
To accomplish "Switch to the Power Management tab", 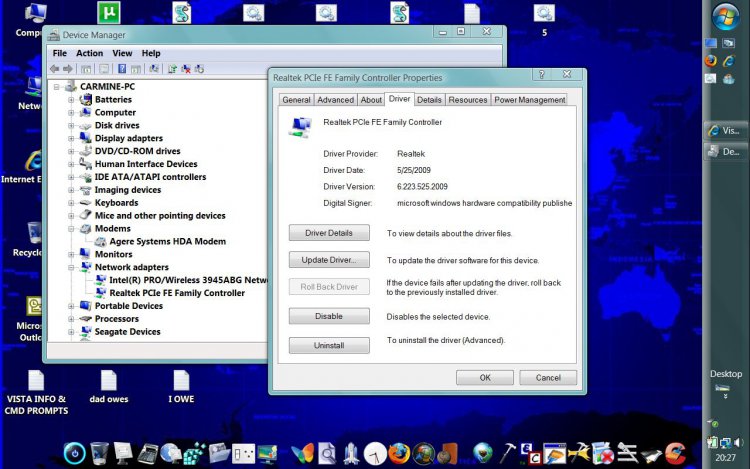I will coord(529,99).
